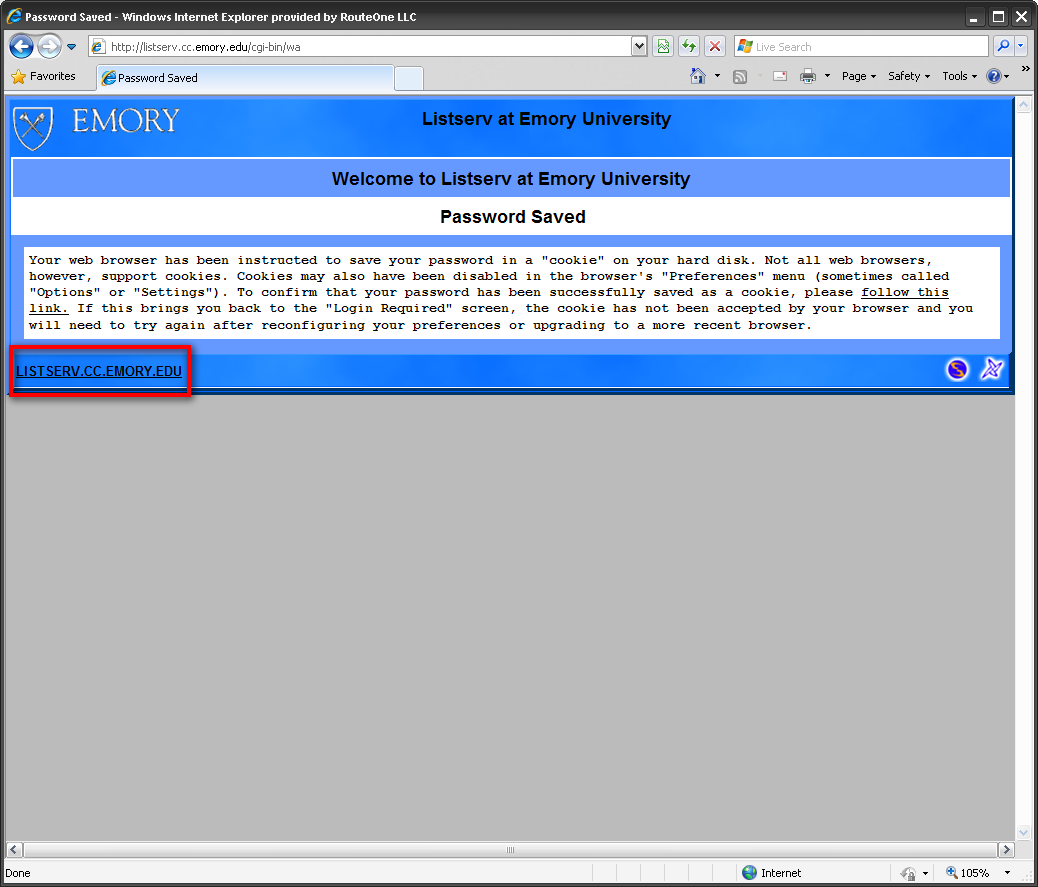Close the Internet Explorer window
Image resolution: width=1038 pixels, height=887 pixels.
[x=1021, y=17]
